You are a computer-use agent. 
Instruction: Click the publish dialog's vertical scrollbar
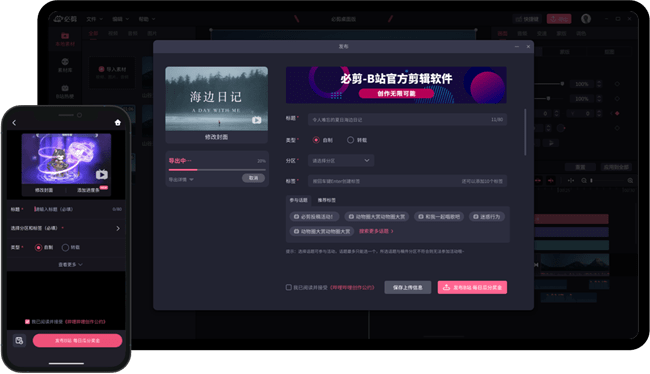click(525, 132)
